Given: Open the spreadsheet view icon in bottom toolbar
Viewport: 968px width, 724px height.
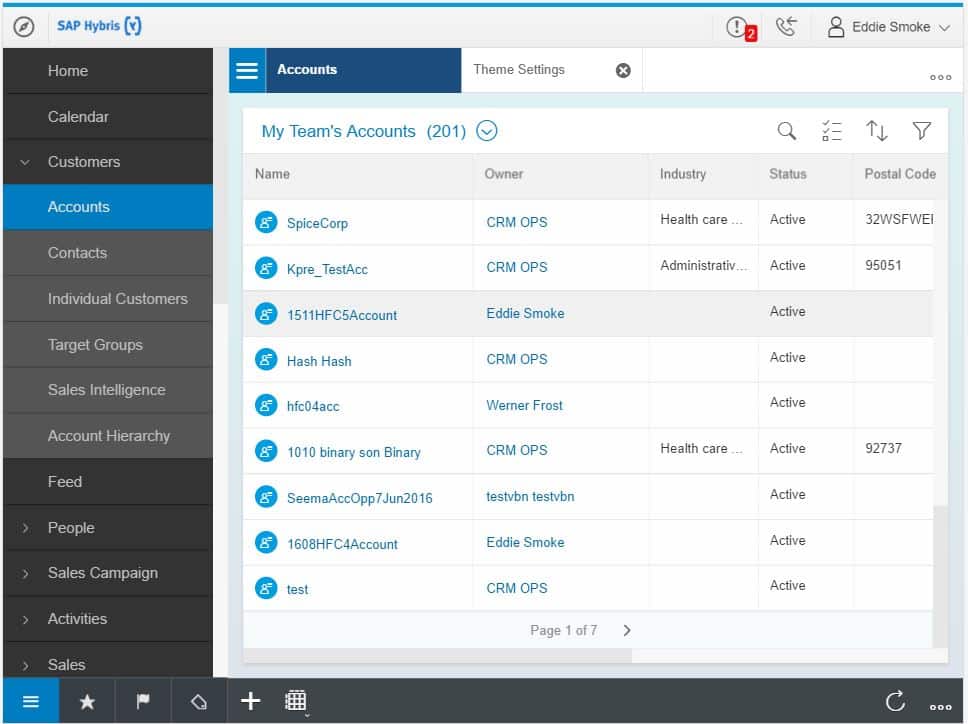Looking at the screenshot, I should 295,701.
